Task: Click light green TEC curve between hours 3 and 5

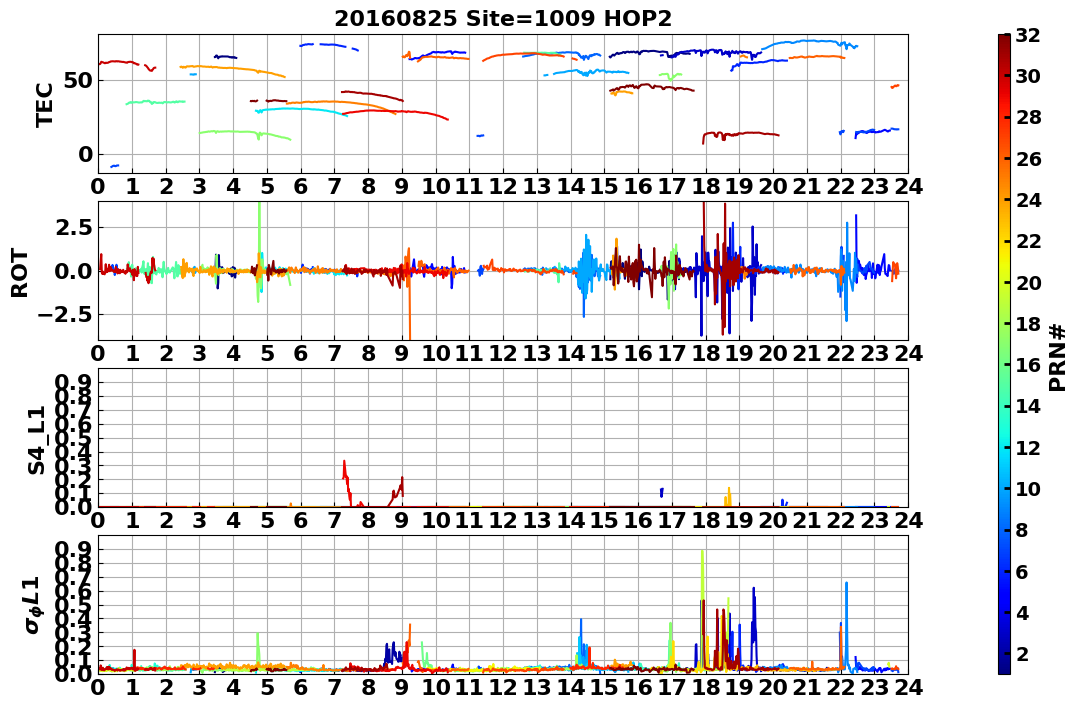Action: click(x=245, y=133)
